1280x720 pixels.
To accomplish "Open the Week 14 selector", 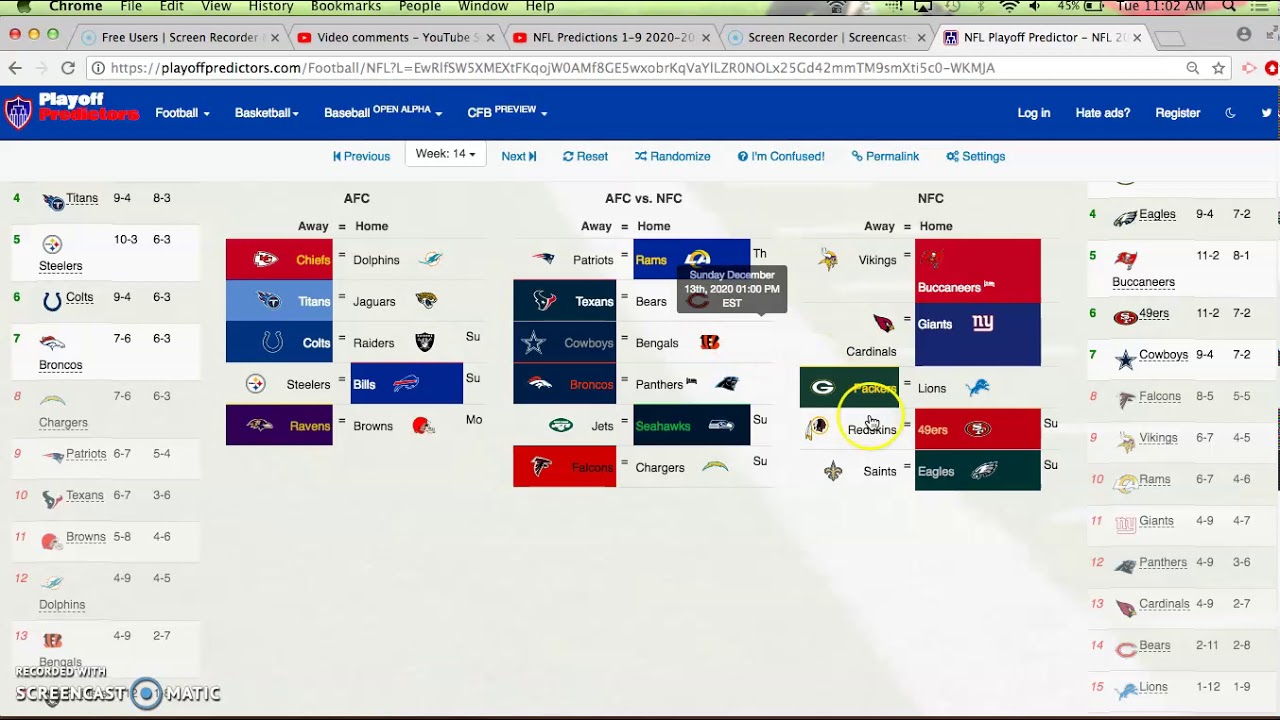I will (445, 154).
